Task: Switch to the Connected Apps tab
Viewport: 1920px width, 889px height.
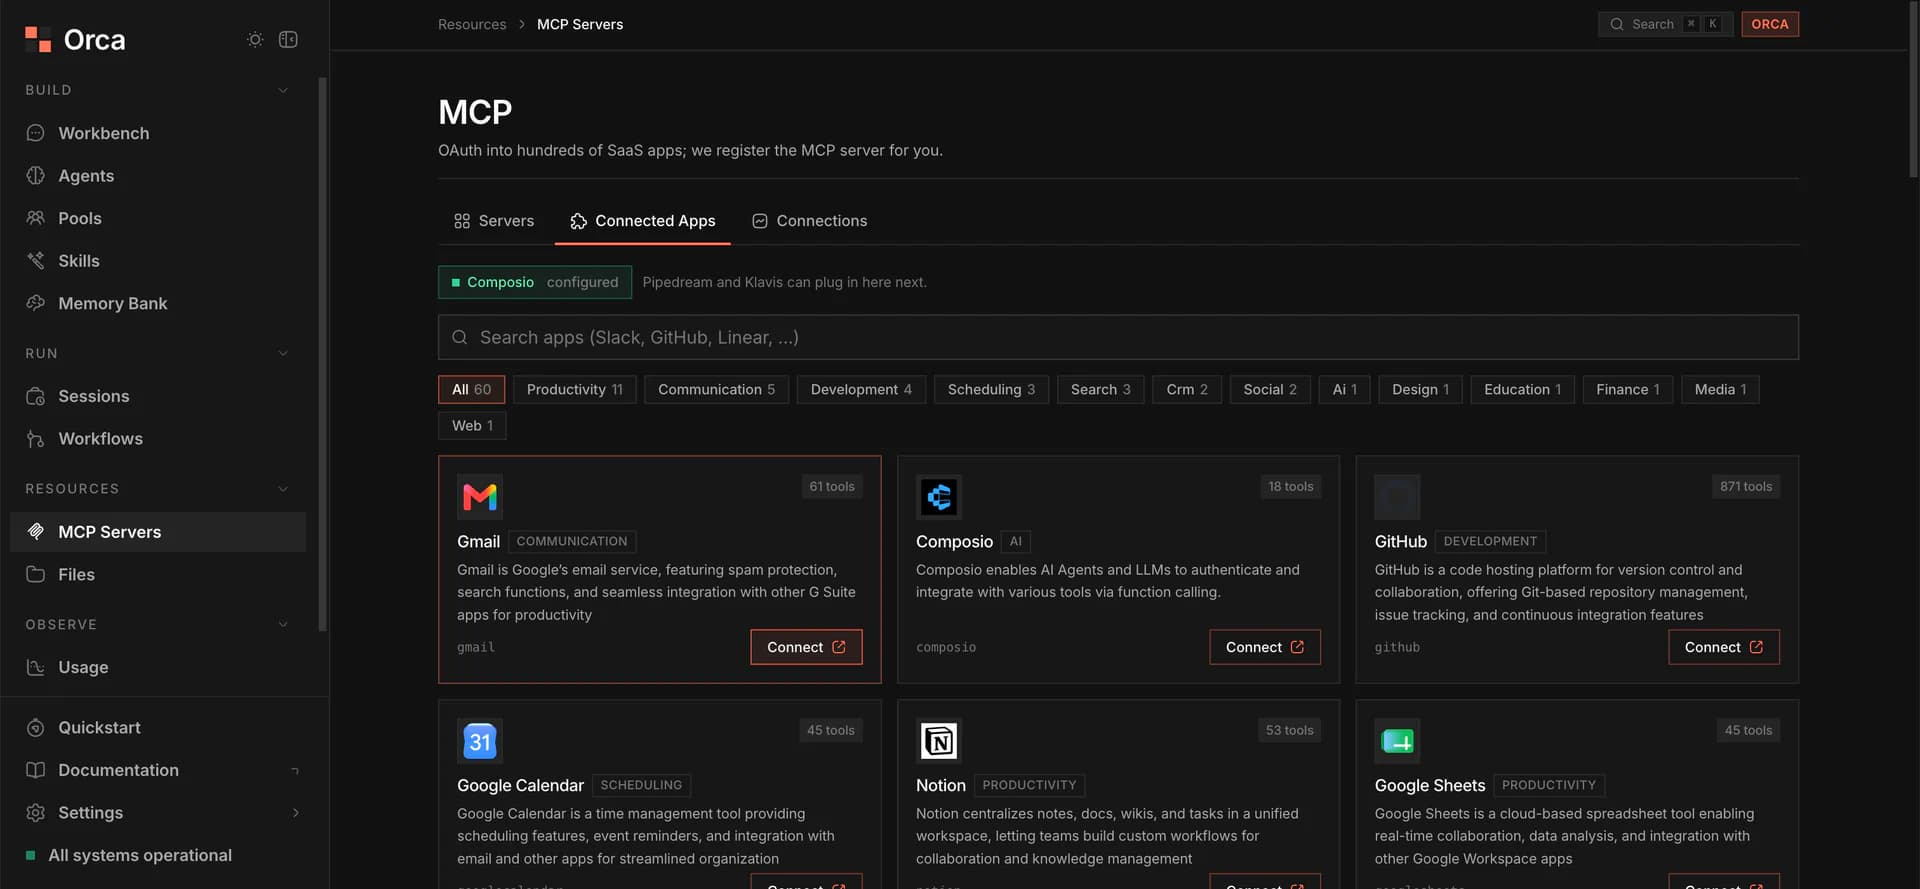Action: click(643, 221)
